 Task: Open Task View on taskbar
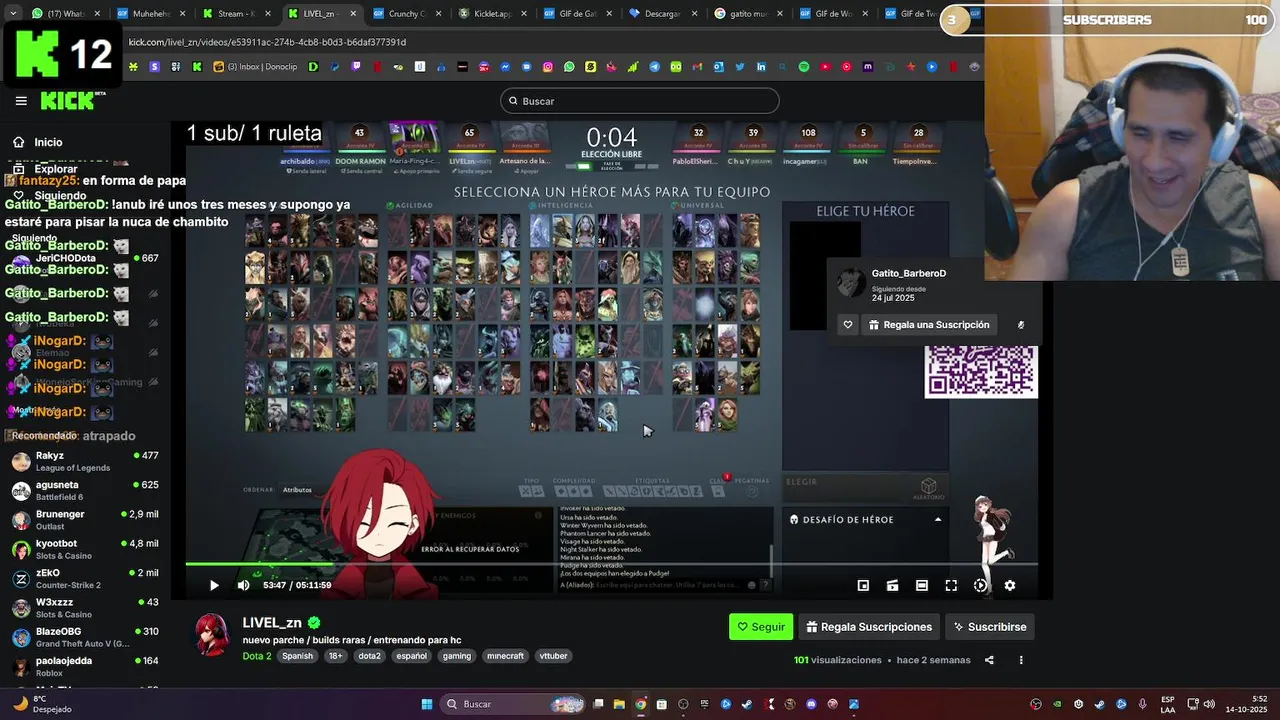(598, 704)
